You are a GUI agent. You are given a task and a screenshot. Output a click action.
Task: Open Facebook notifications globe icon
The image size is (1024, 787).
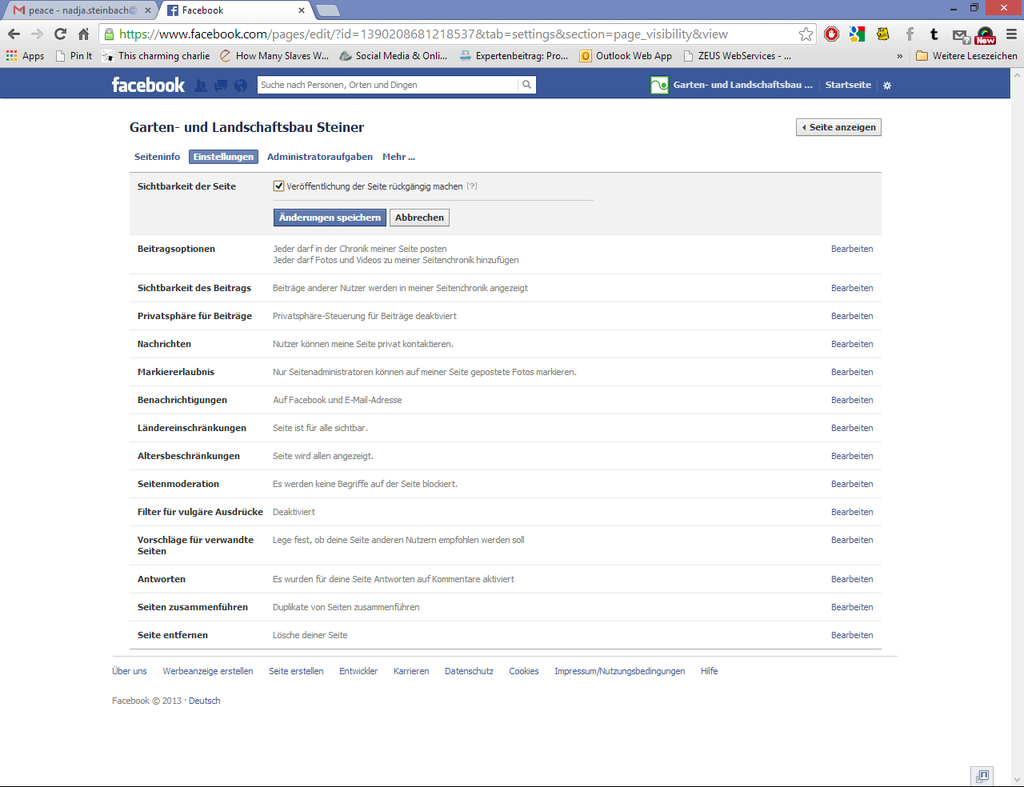(x=241, y=86)
